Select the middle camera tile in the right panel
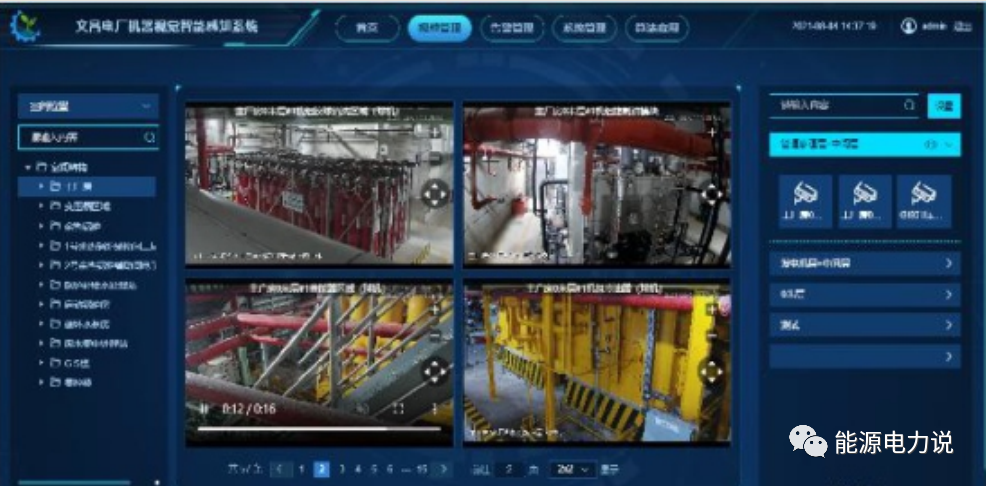The image size is (986, 486). [865, 201]
